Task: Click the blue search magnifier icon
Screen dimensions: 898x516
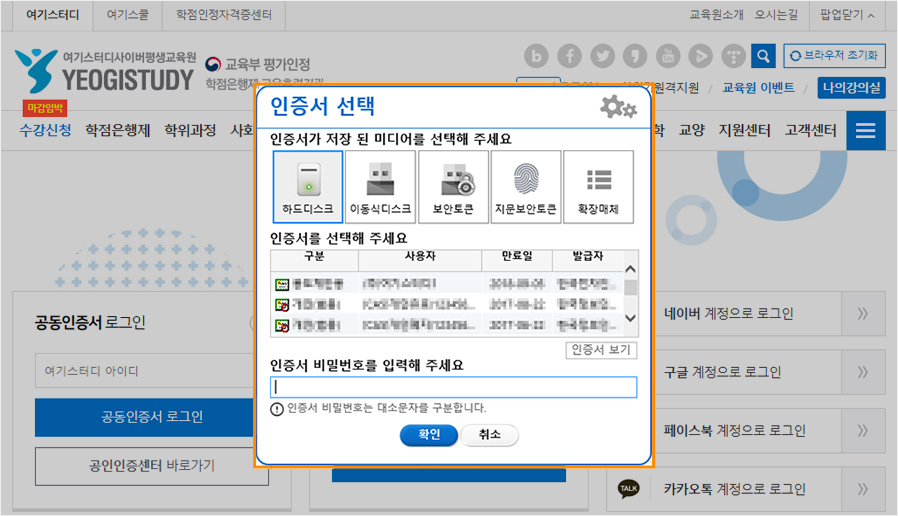Action: click(763, 56)
